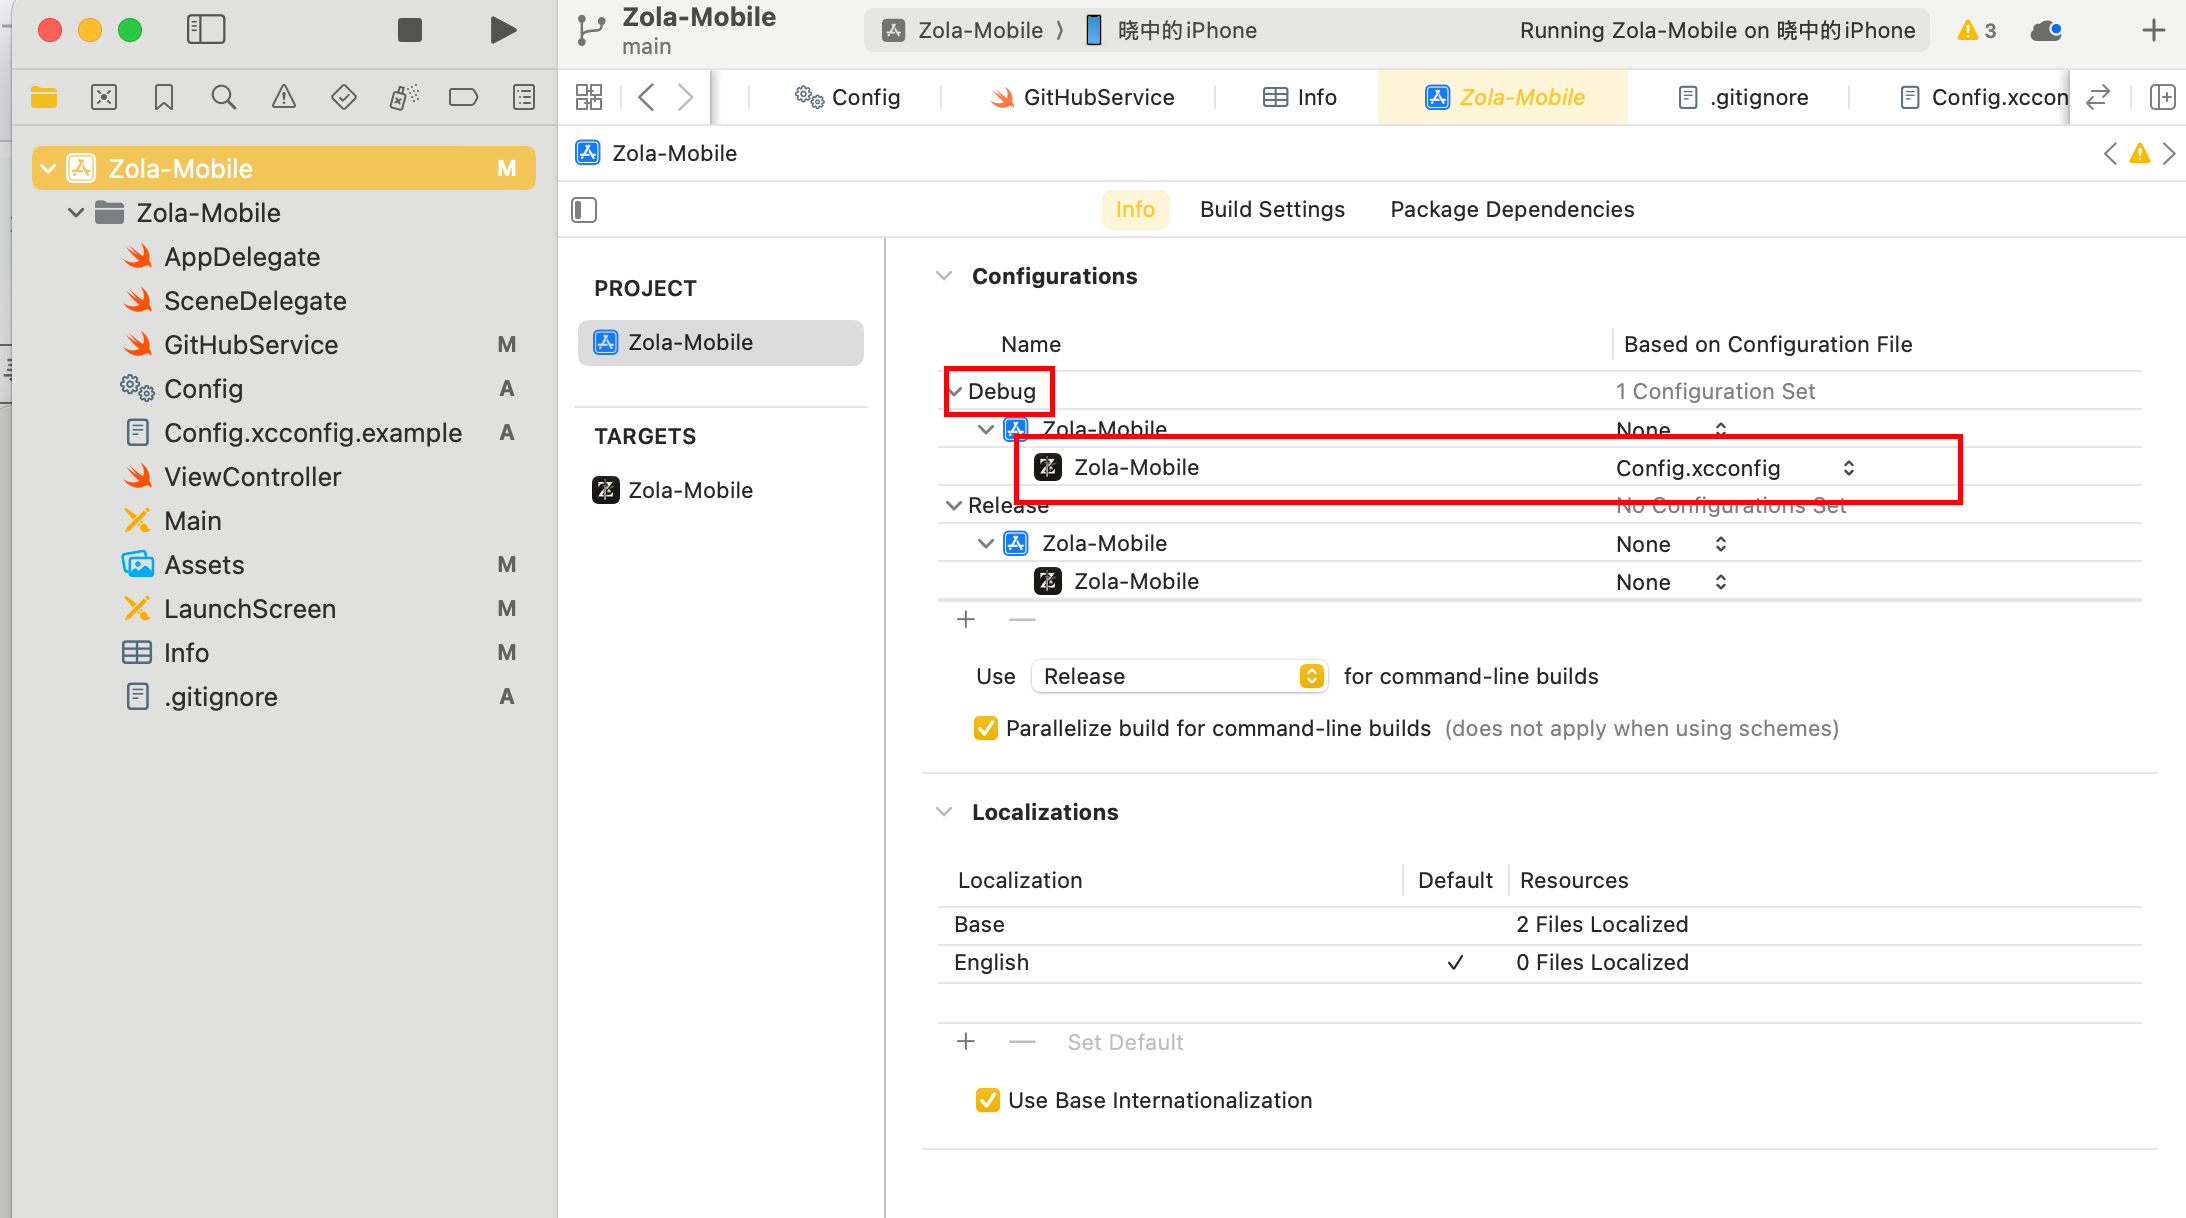Stop the running Zola-Mobile app

pos(410,30)
